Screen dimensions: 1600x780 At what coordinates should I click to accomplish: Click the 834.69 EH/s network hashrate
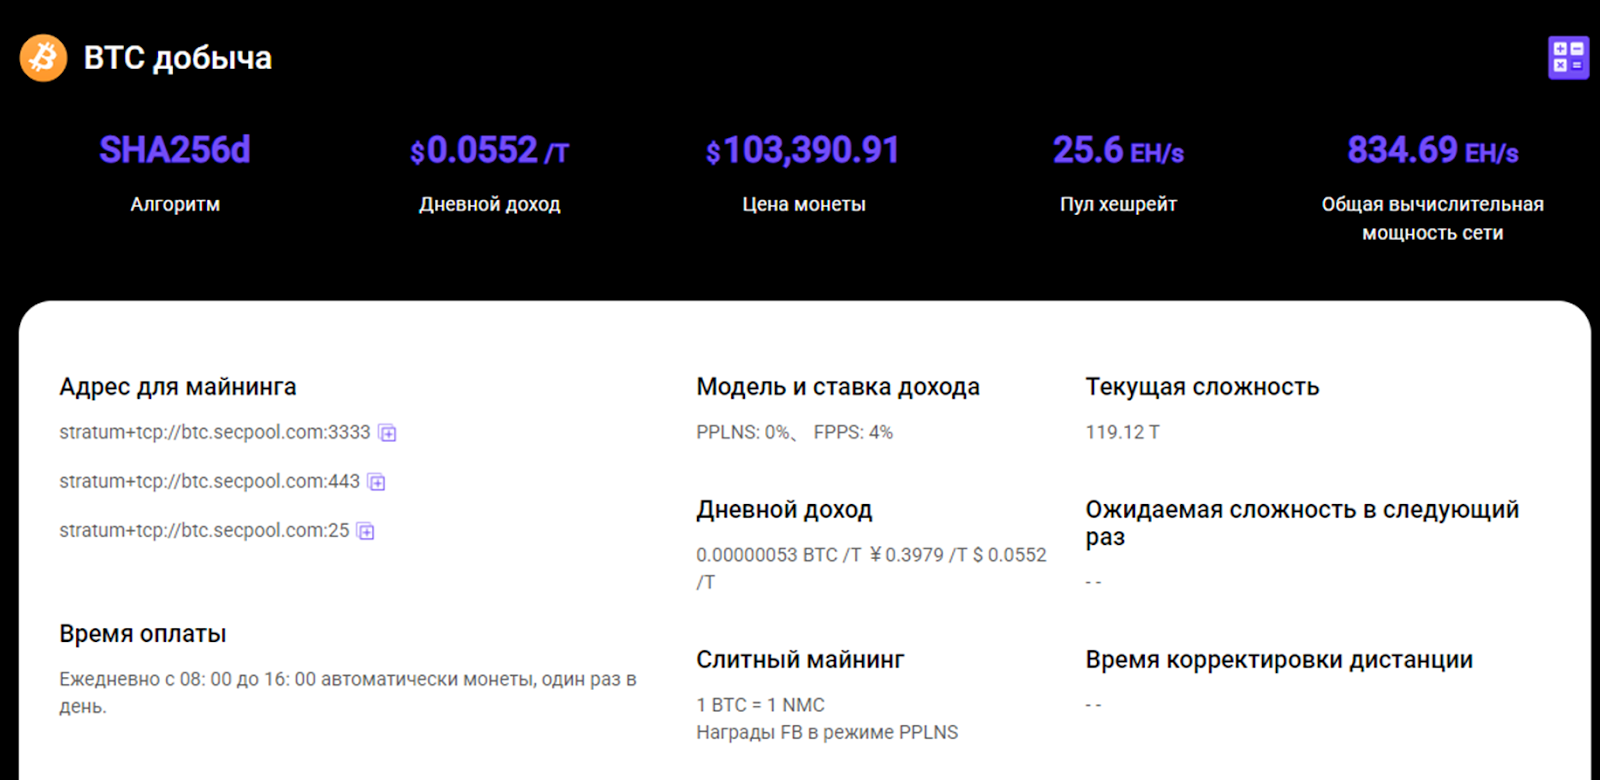tap(1432, 151)
